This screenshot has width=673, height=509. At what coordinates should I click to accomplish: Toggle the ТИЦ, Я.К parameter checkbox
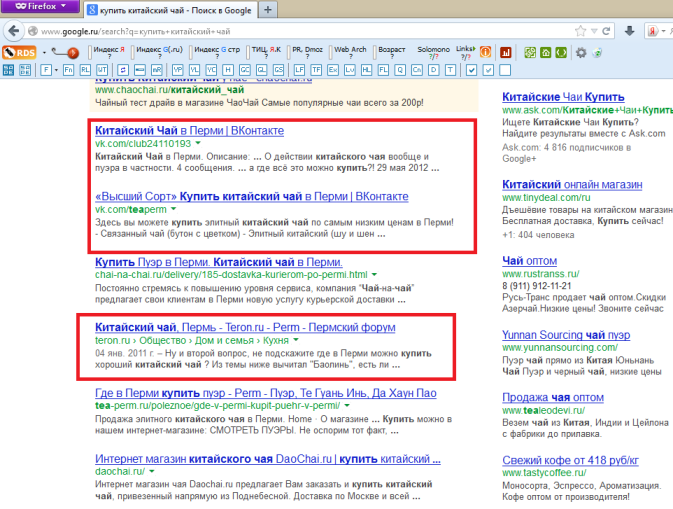tap(249, 52)
